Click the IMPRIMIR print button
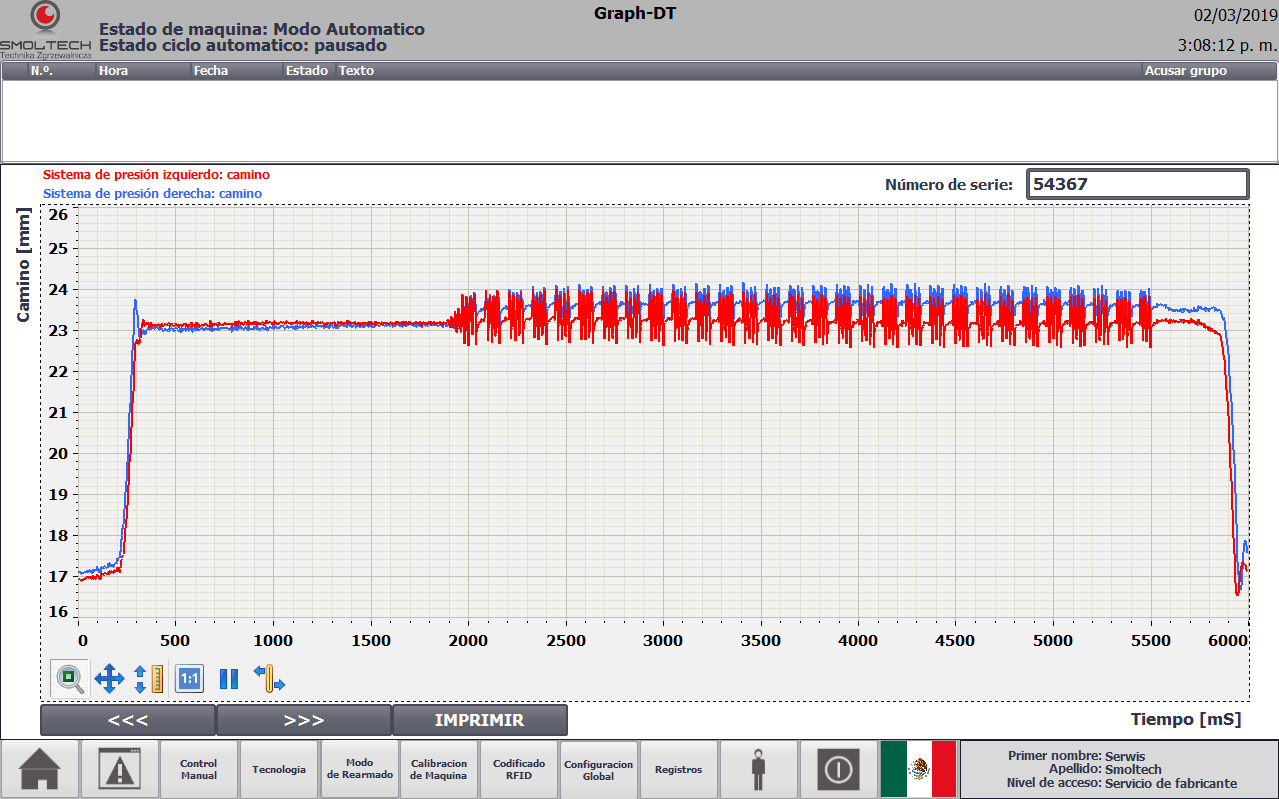 (480, 720)
